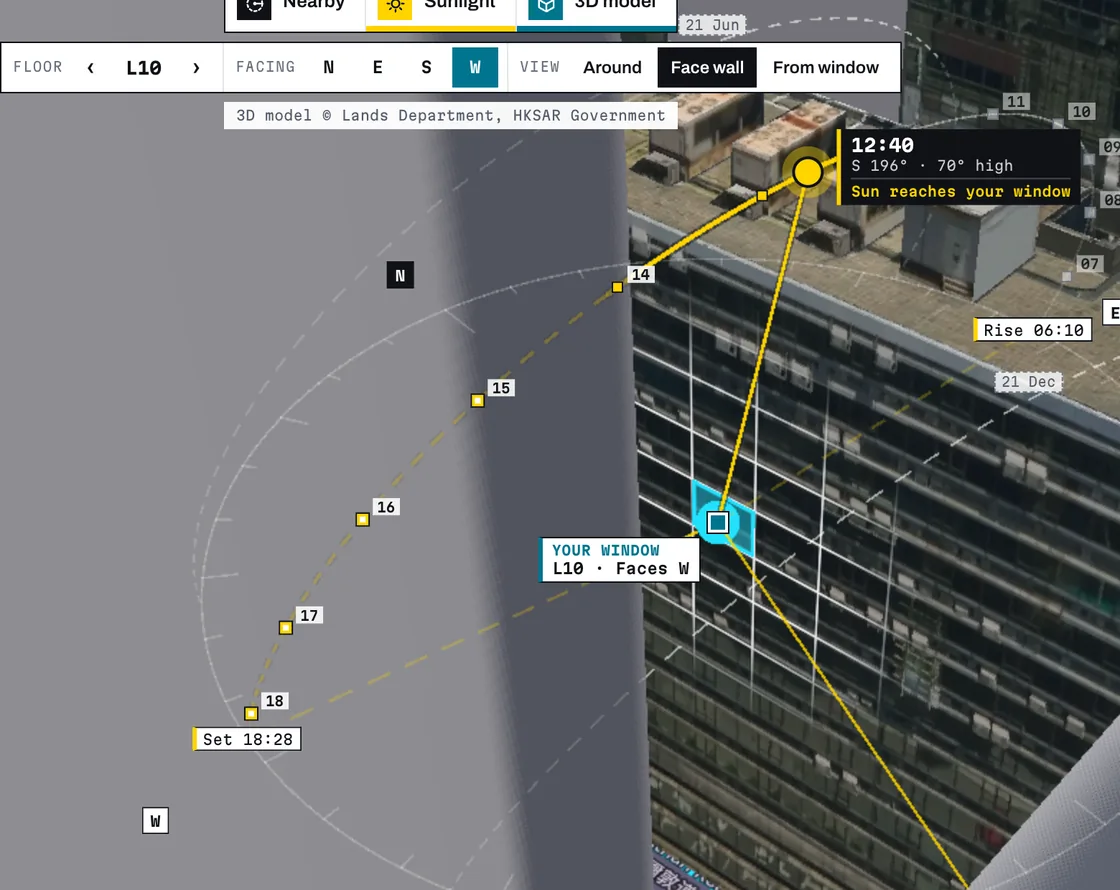Select the highlighted W facing button
1120x890 pixels.
pyautogui.click(x=475, y=67)
